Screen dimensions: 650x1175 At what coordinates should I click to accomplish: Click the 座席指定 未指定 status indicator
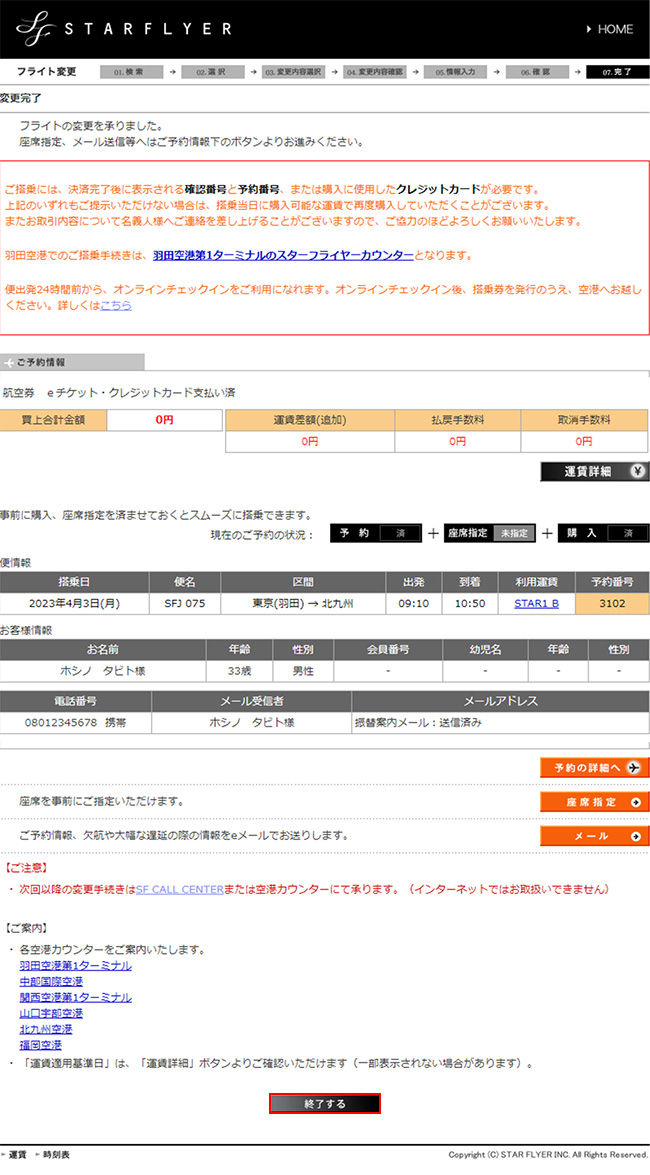coord(490,533)
